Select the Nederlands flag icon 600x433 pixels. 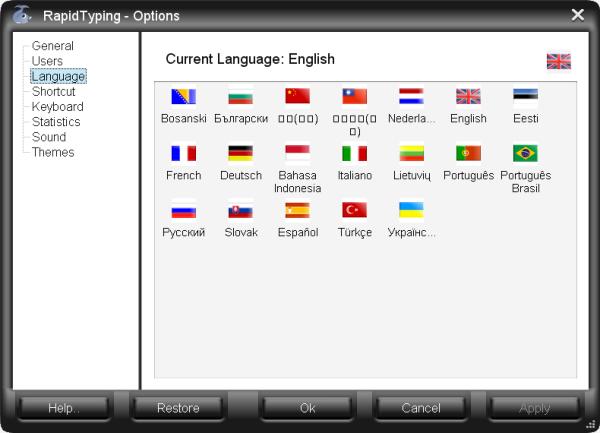coord(411,96)
